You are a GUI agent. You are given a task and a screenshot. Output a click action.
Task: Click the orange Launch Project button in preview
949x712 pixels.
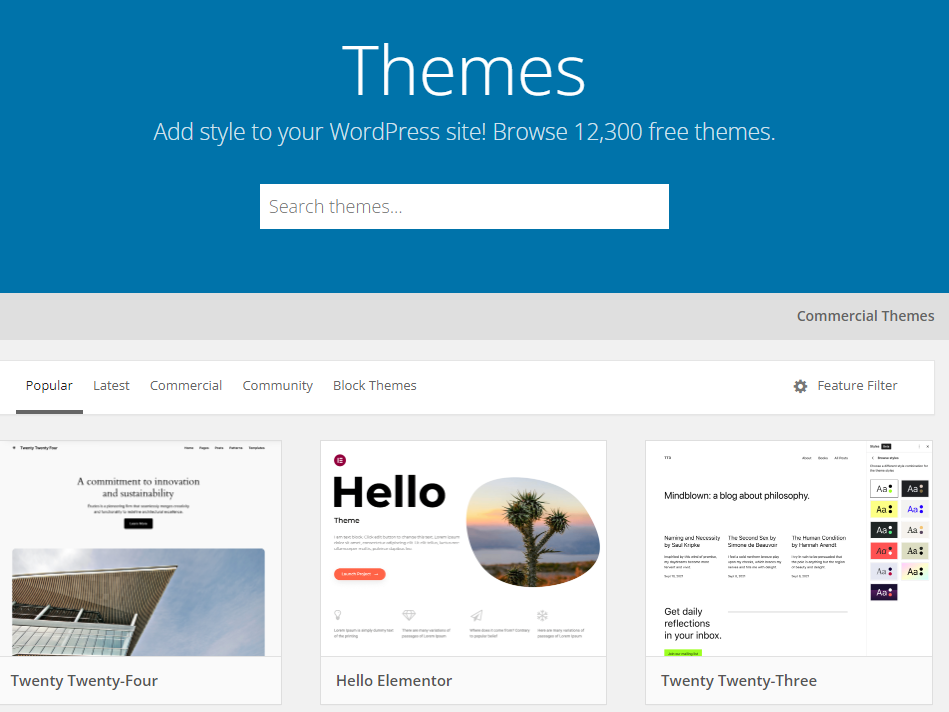coord(359,574)
